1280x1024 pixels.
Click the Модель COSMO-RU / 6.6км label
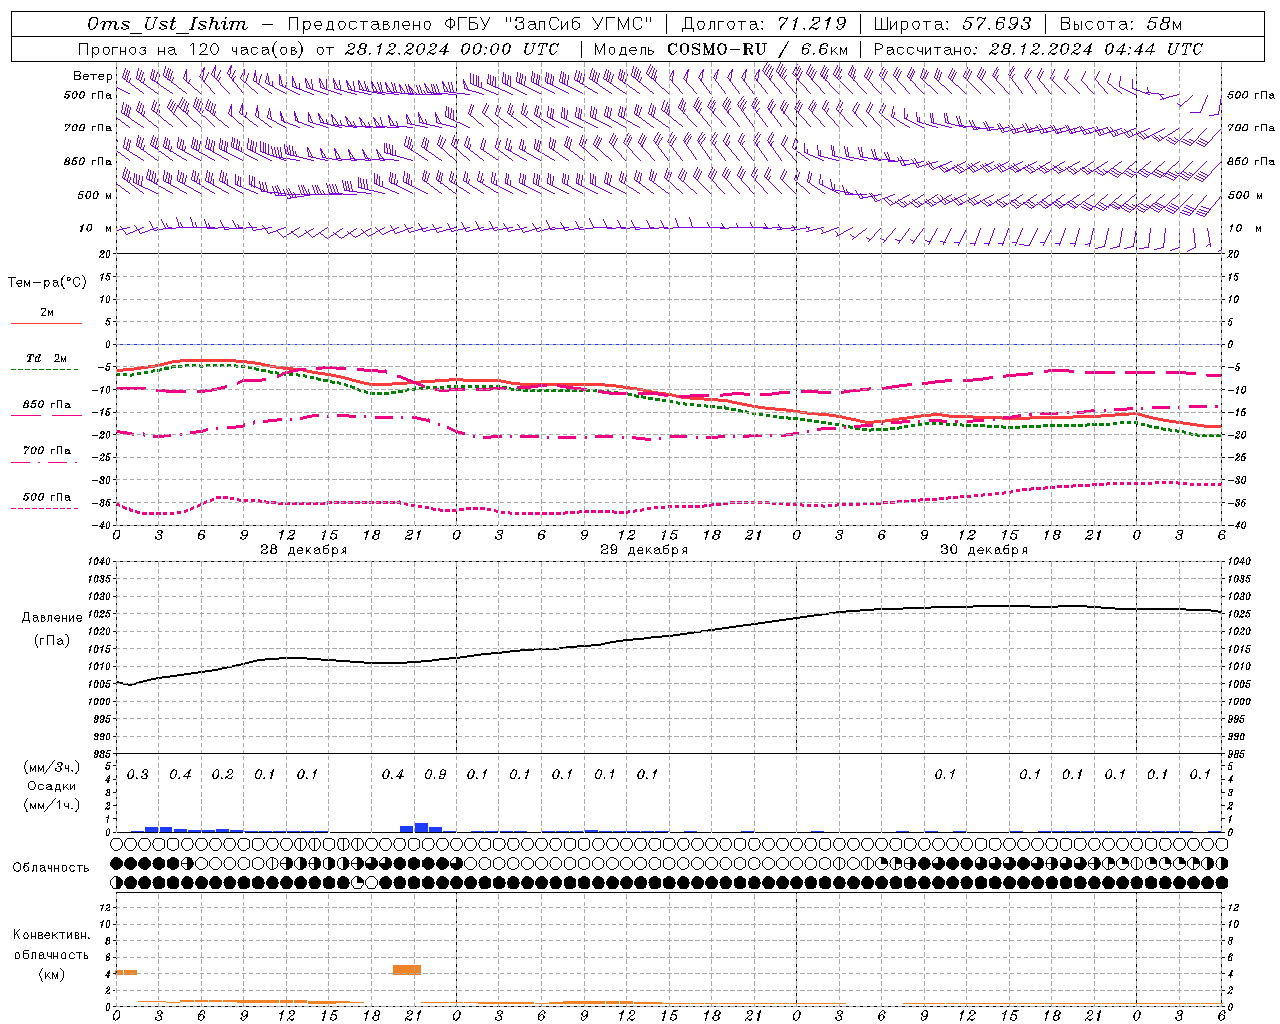721,49
